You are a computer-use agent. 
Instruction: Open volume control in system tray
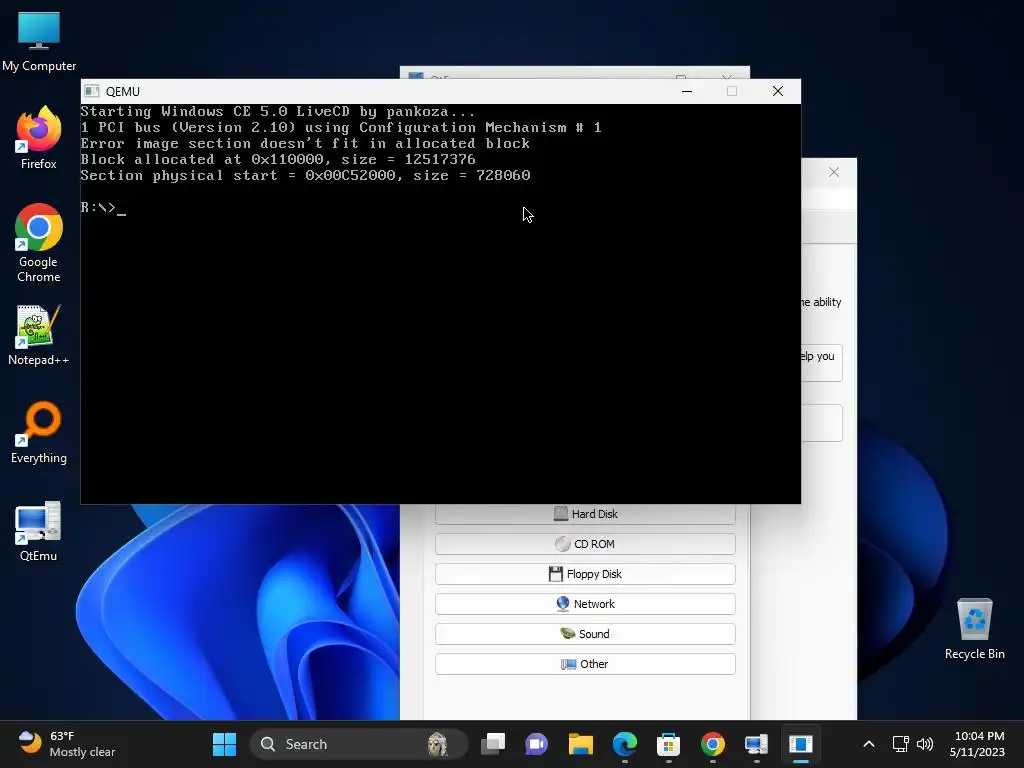[x=925, y=744]
